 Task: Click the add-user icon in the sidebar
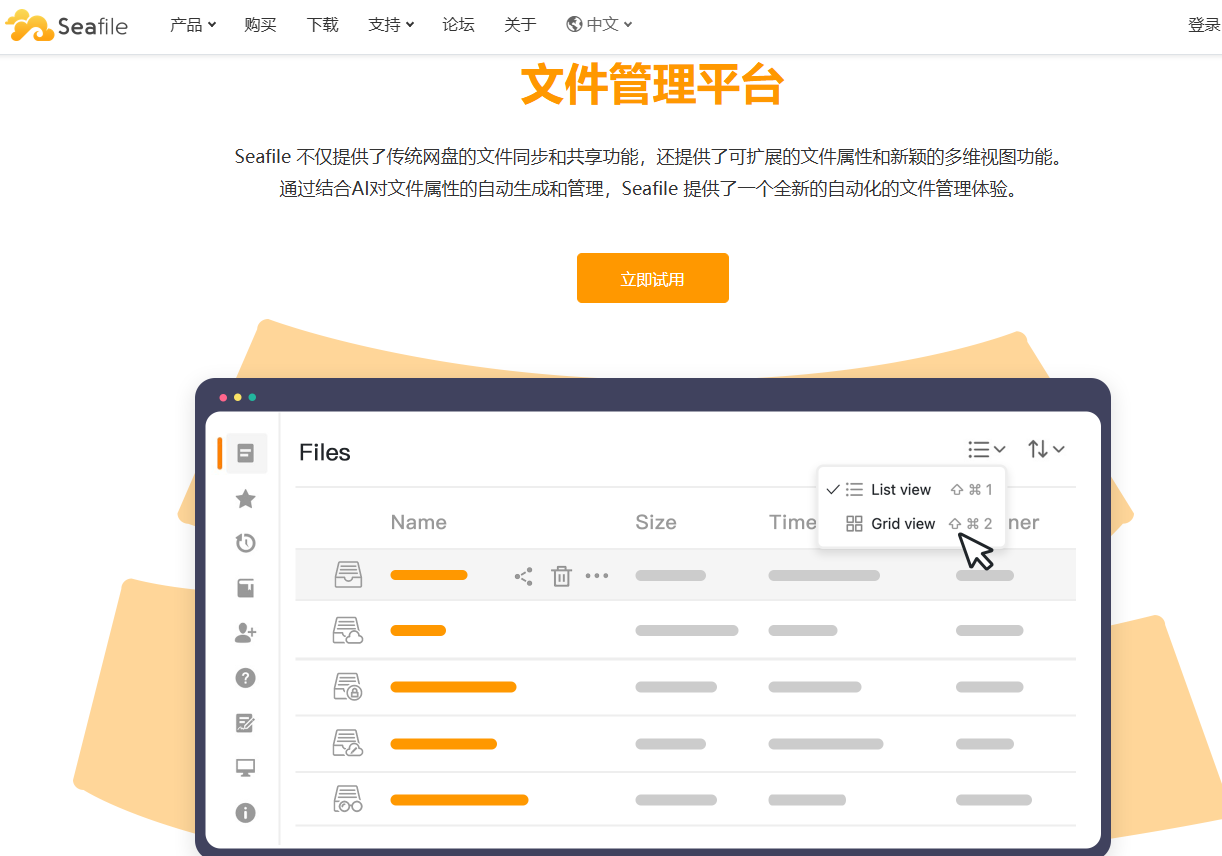[x=245, y=633]
